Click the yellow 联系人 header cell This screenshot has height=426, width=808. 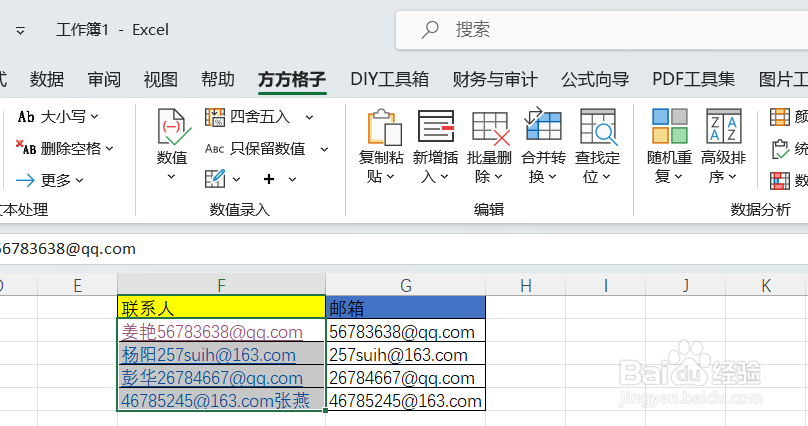coord(222,308)
